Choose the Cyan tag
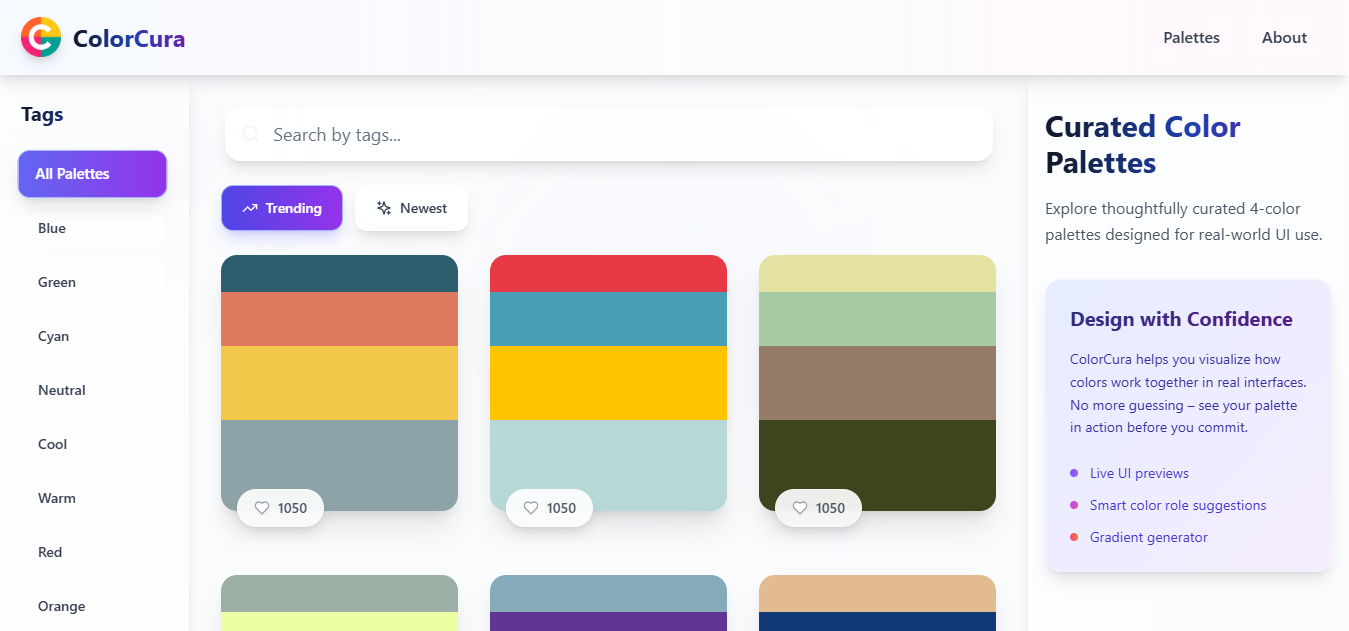1349x631 pixels. [54, 336]
